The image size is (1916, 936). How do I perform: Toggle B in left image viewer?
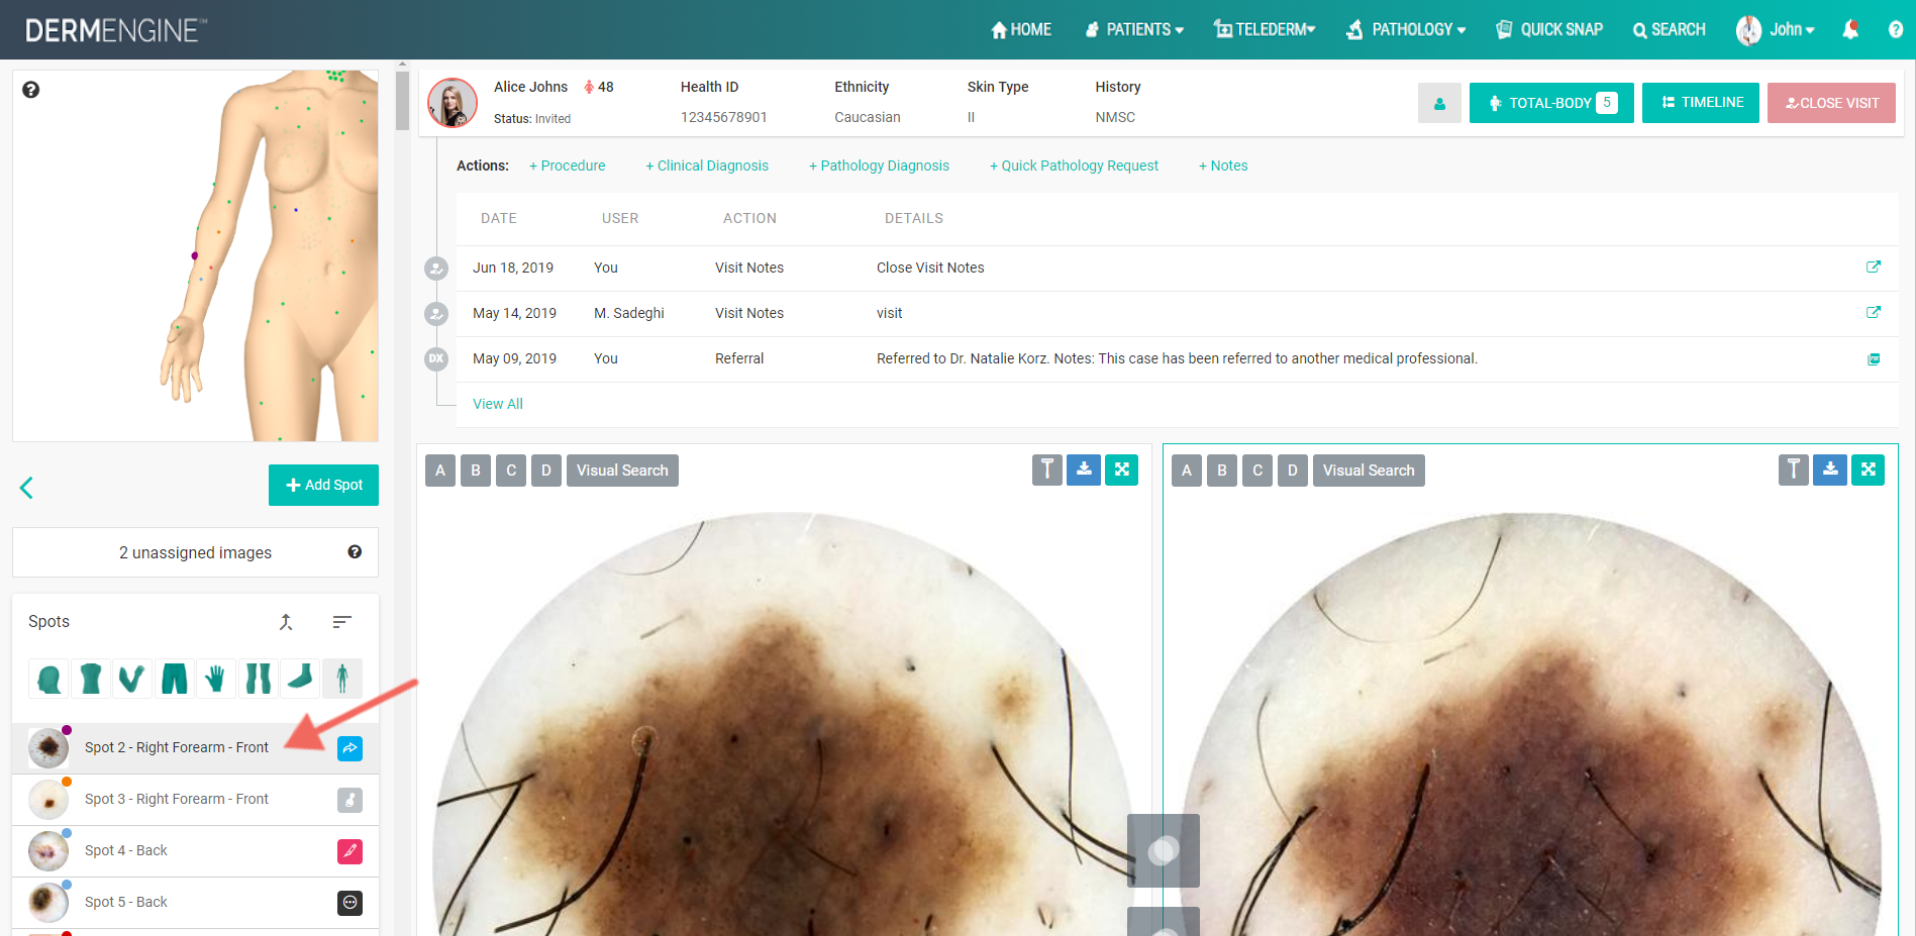[x=475, y=471]
